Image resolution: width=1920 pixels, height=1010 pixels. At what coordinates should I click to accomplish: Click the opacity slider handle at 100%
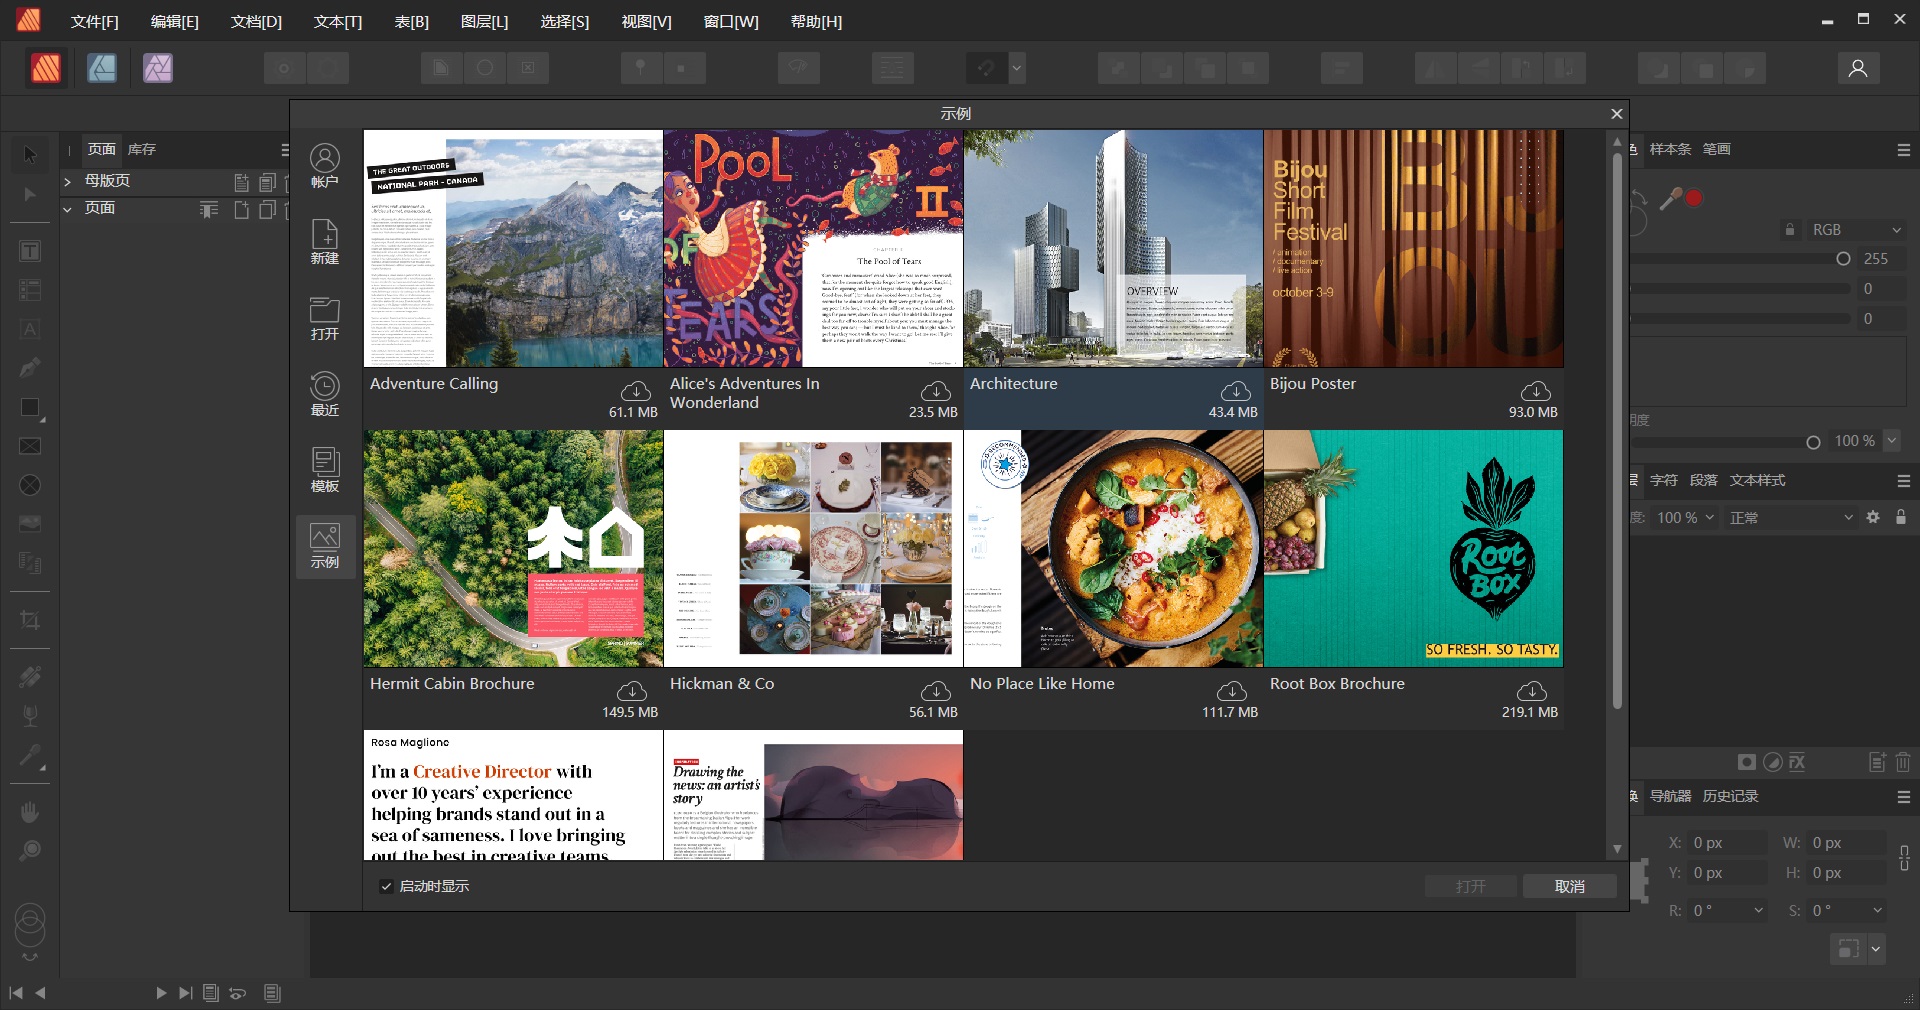tap(1815, 441)
